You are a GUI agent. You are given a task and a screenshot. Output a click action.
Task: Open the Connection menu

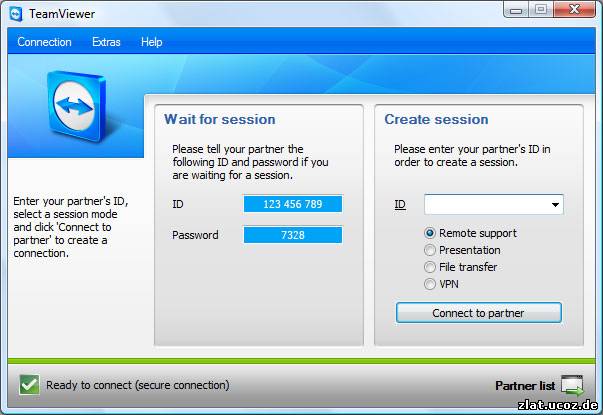[44, 42]
